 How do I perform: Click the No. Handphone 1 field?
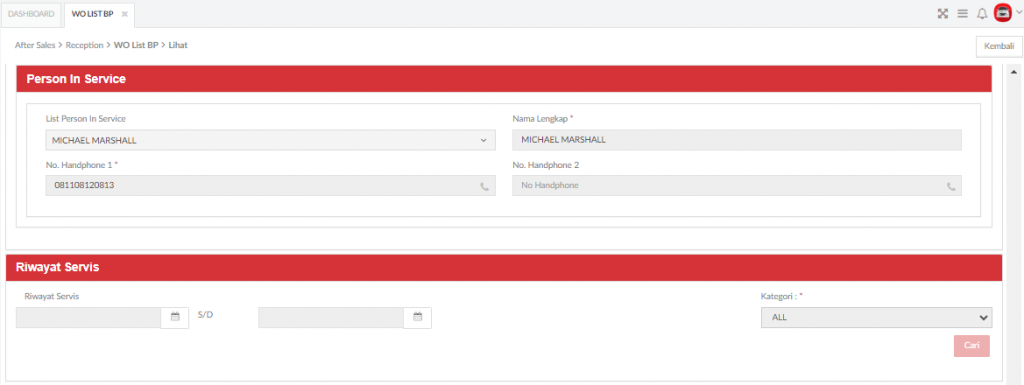click(270, 185)
